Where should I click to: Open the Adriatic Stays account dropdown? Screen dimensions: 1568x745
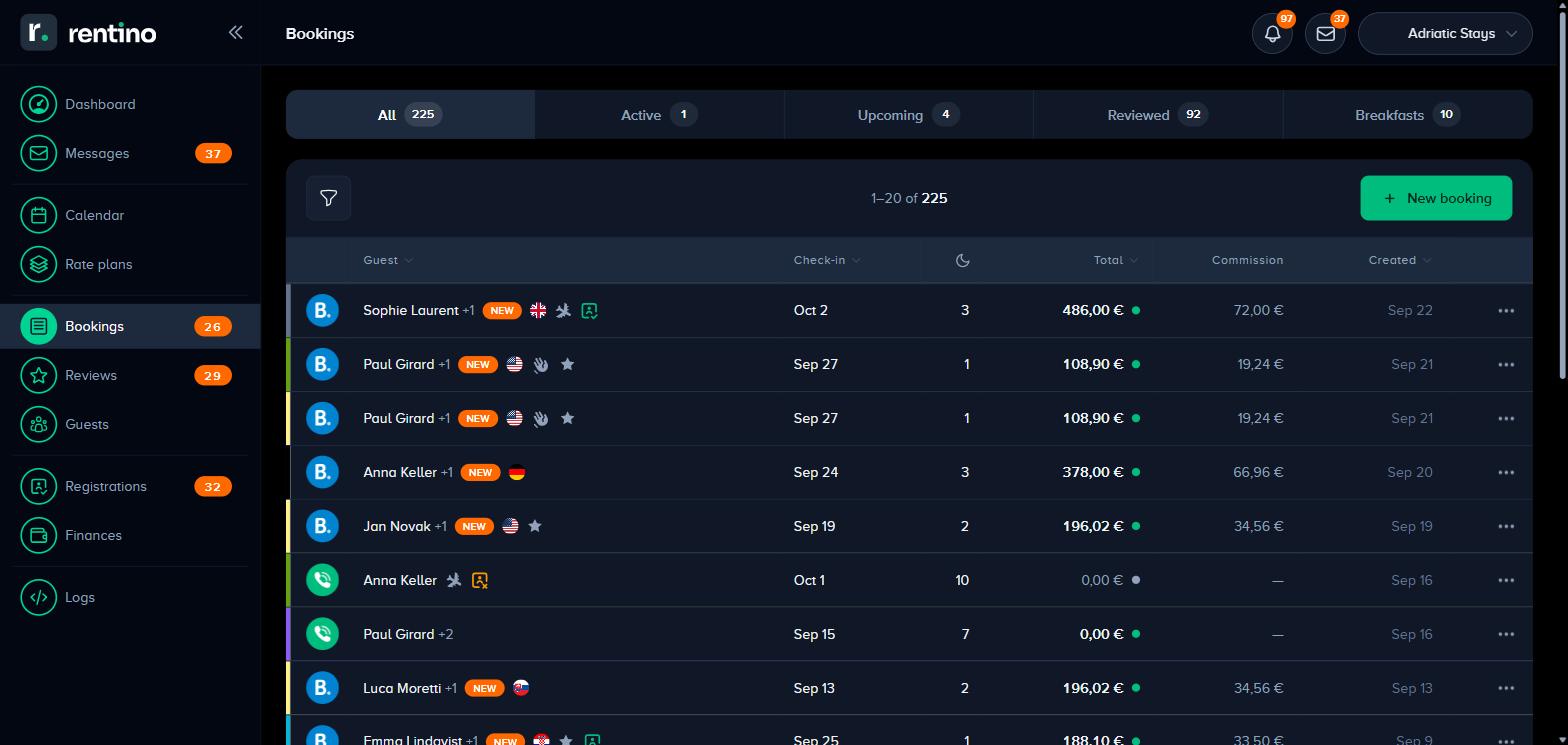(1445, 33)
